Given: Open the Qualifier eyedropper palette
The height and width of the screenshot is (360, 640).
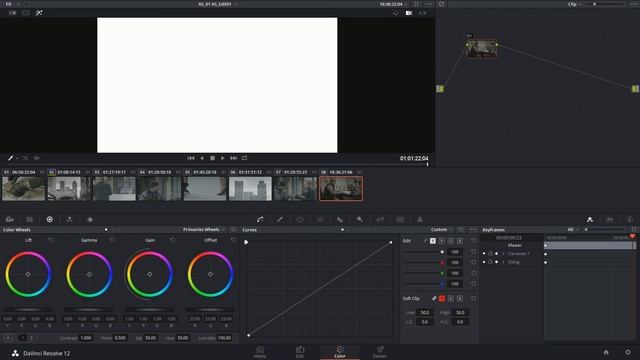Looking at the screenshot, I should click(280, 220).
